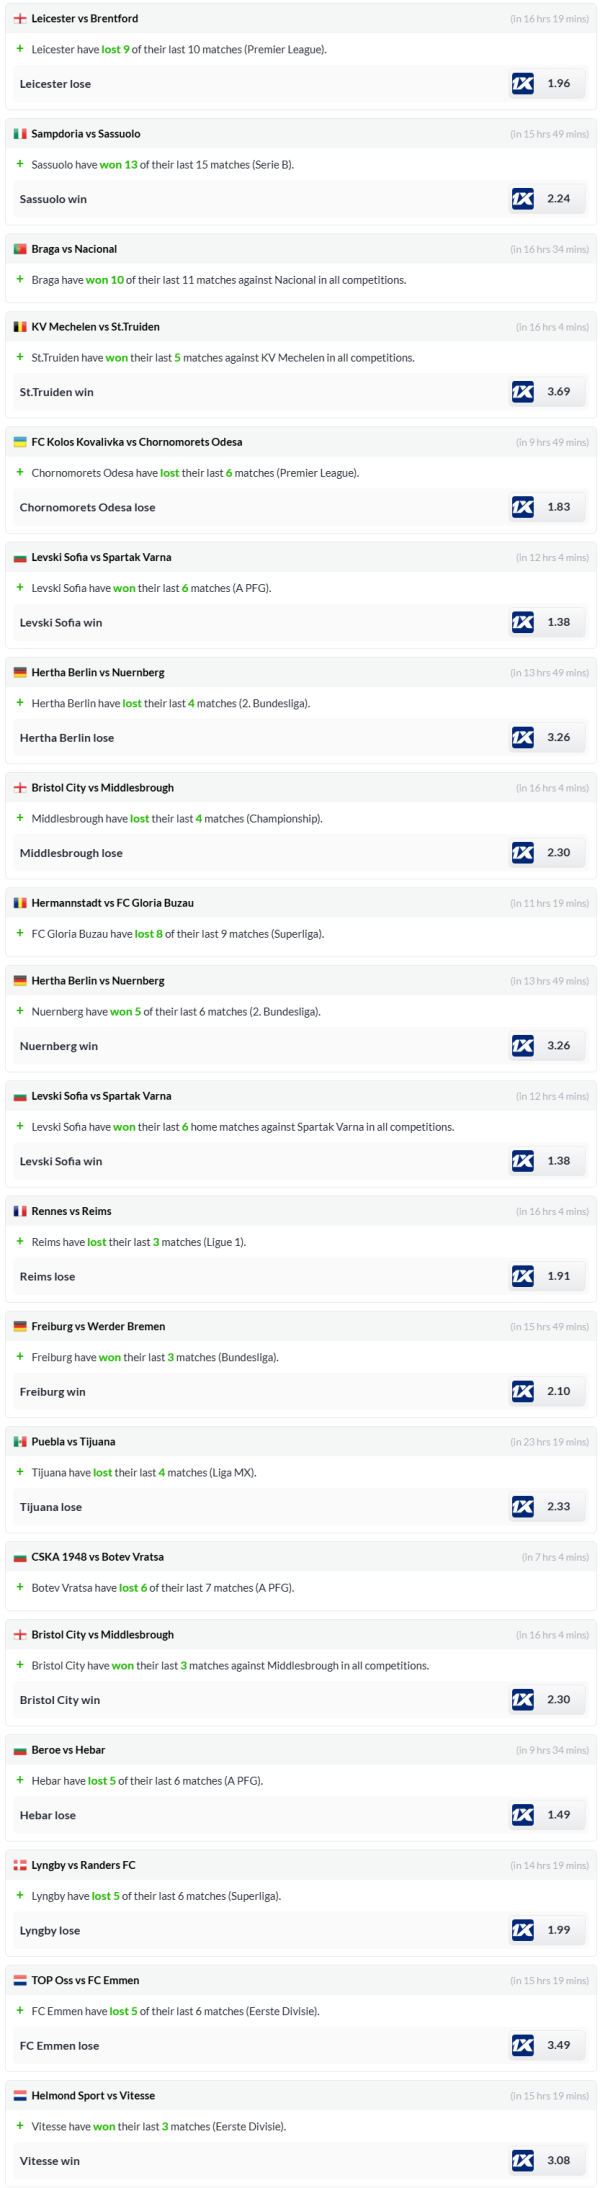
Task: Click the 1X bookmaker icon beside Leicester lose
Action: pos(522,84)
